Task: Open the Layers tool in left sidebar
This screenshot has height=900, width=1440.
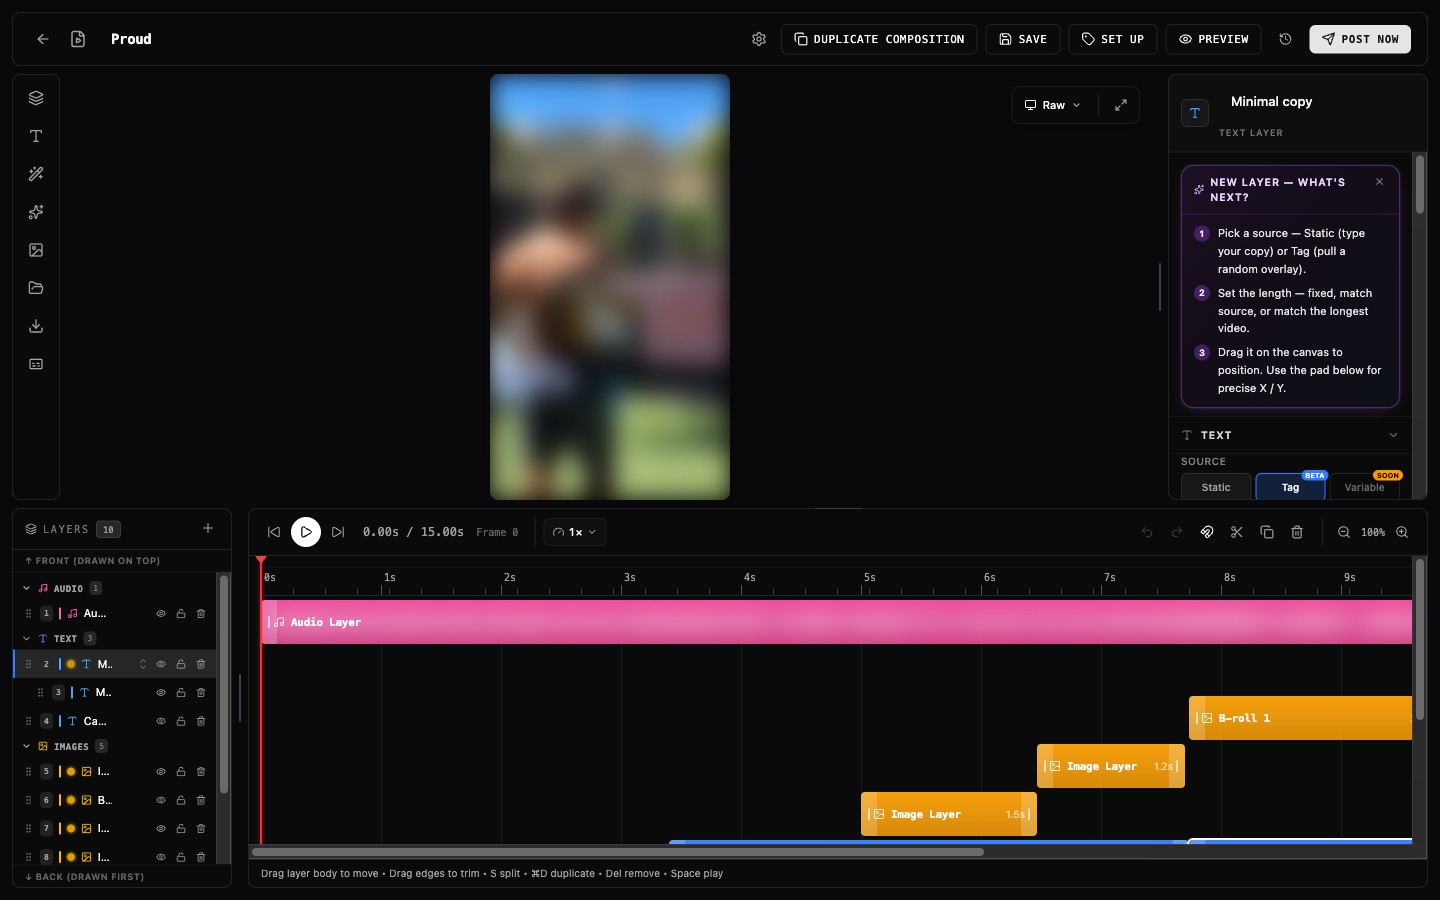Action: pos(36,98)
